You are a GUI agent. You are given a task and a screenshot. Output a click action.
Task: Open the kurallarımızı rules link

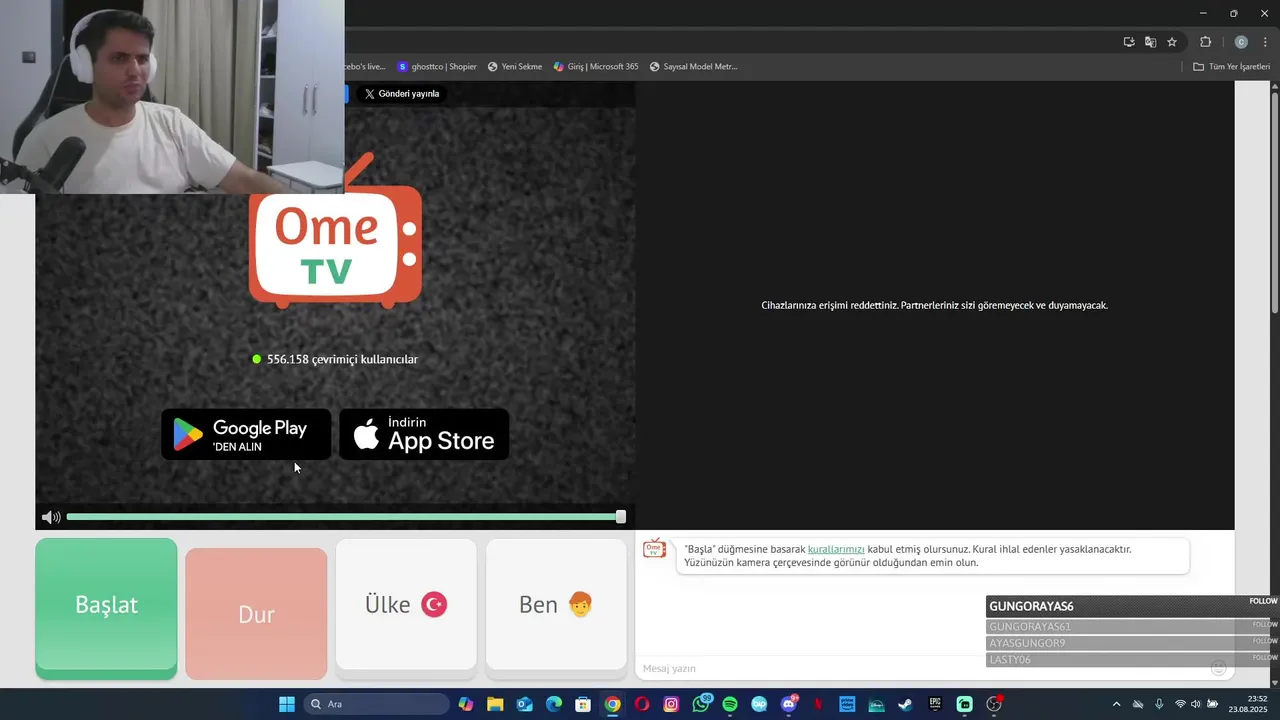click(x=836, y=549)
